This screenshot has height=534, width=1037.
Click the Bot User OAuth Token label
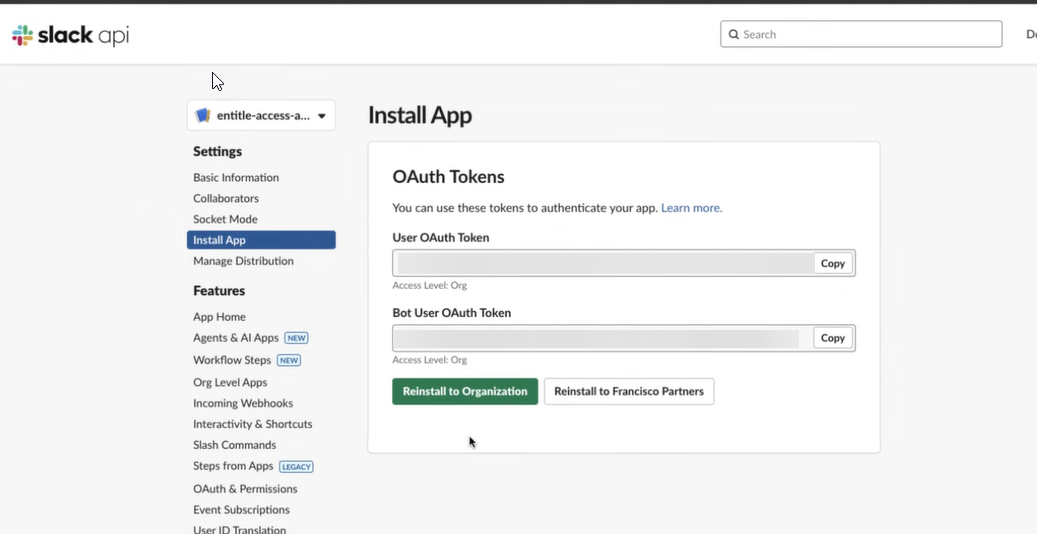tap(452, 312)
